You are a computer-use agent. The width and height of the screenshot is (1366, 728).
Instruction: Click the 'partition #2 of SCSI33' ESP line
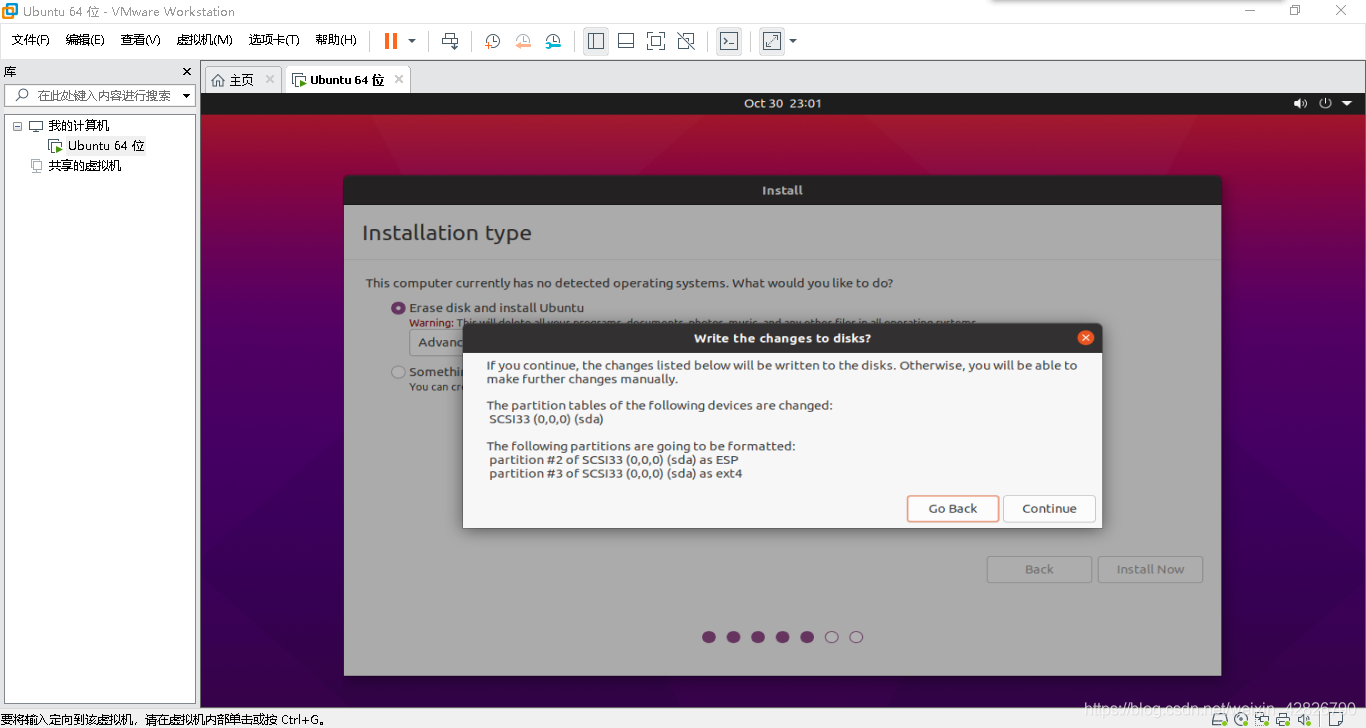click(x=614, y=460)
